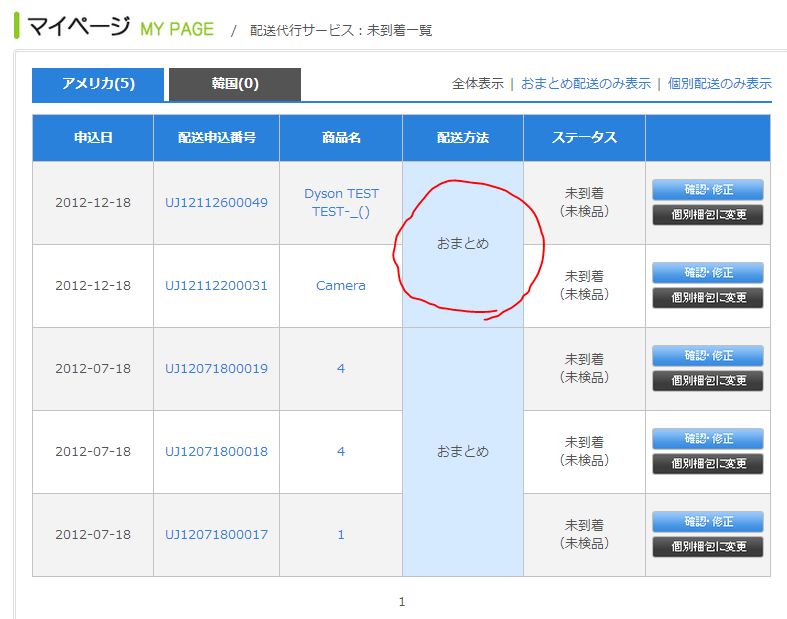This screenshot has width=787, height=619.
Task: Click 個別梱包に変更 for UJ12071800019
Action: [x=708, y=381]
